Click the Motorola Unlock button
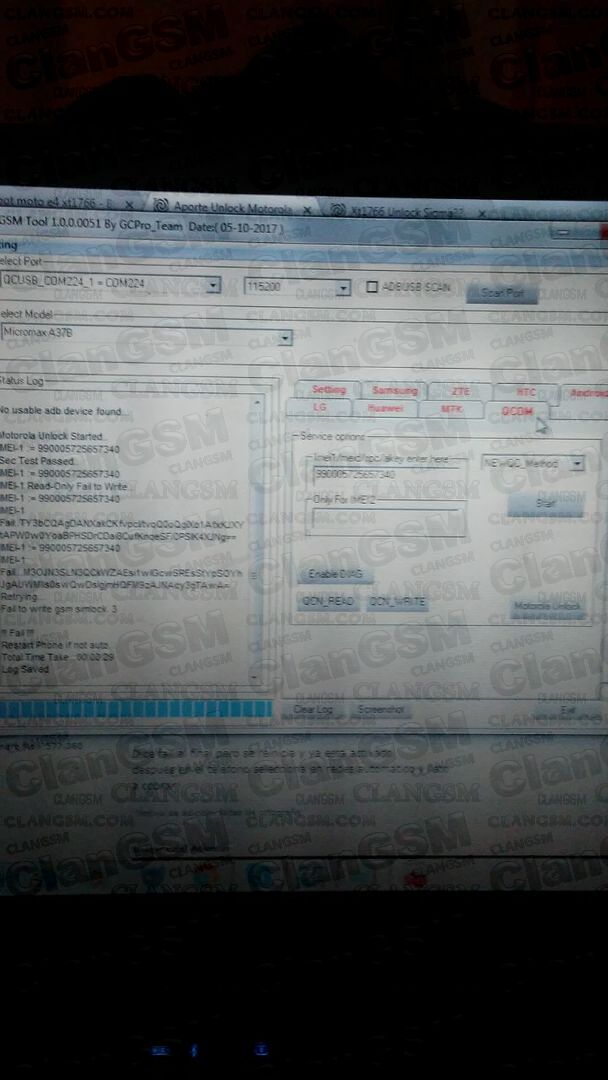 click(x=545, y=607)
